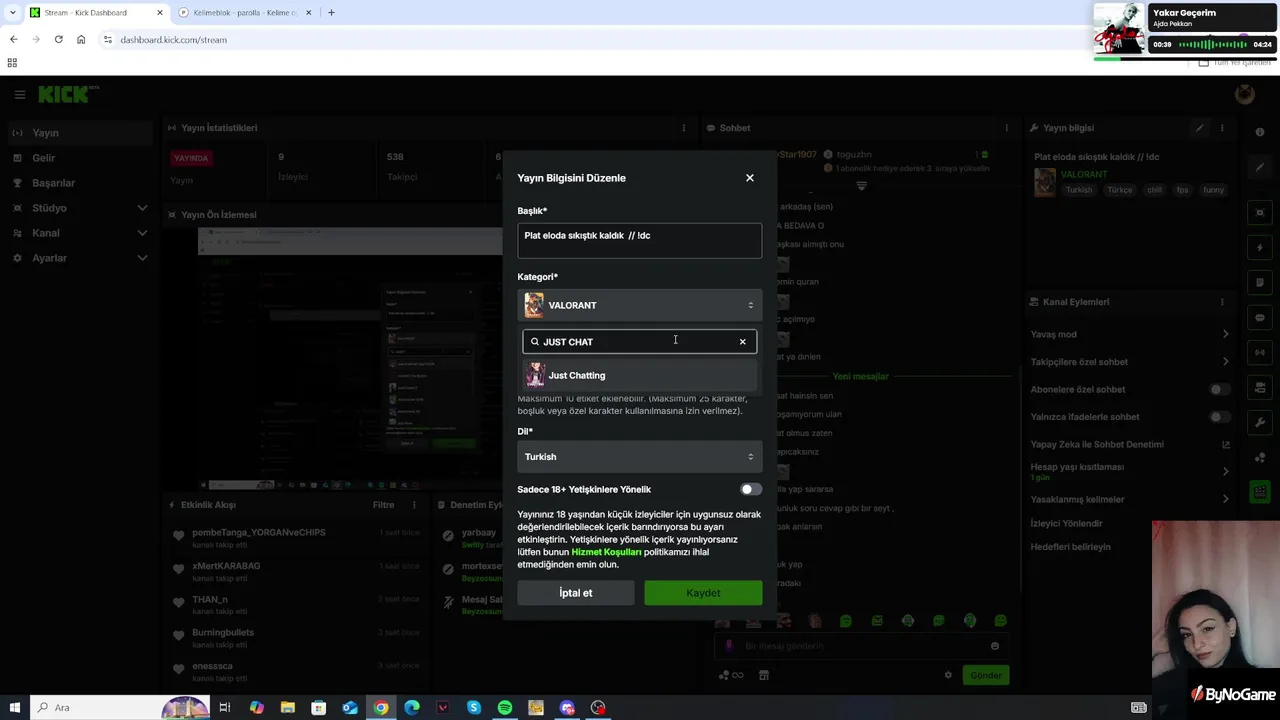The height and width of the screenshot is (720, 1280).
Task: Click İzleyici Yönlendir action
Action: point(1067,523)
